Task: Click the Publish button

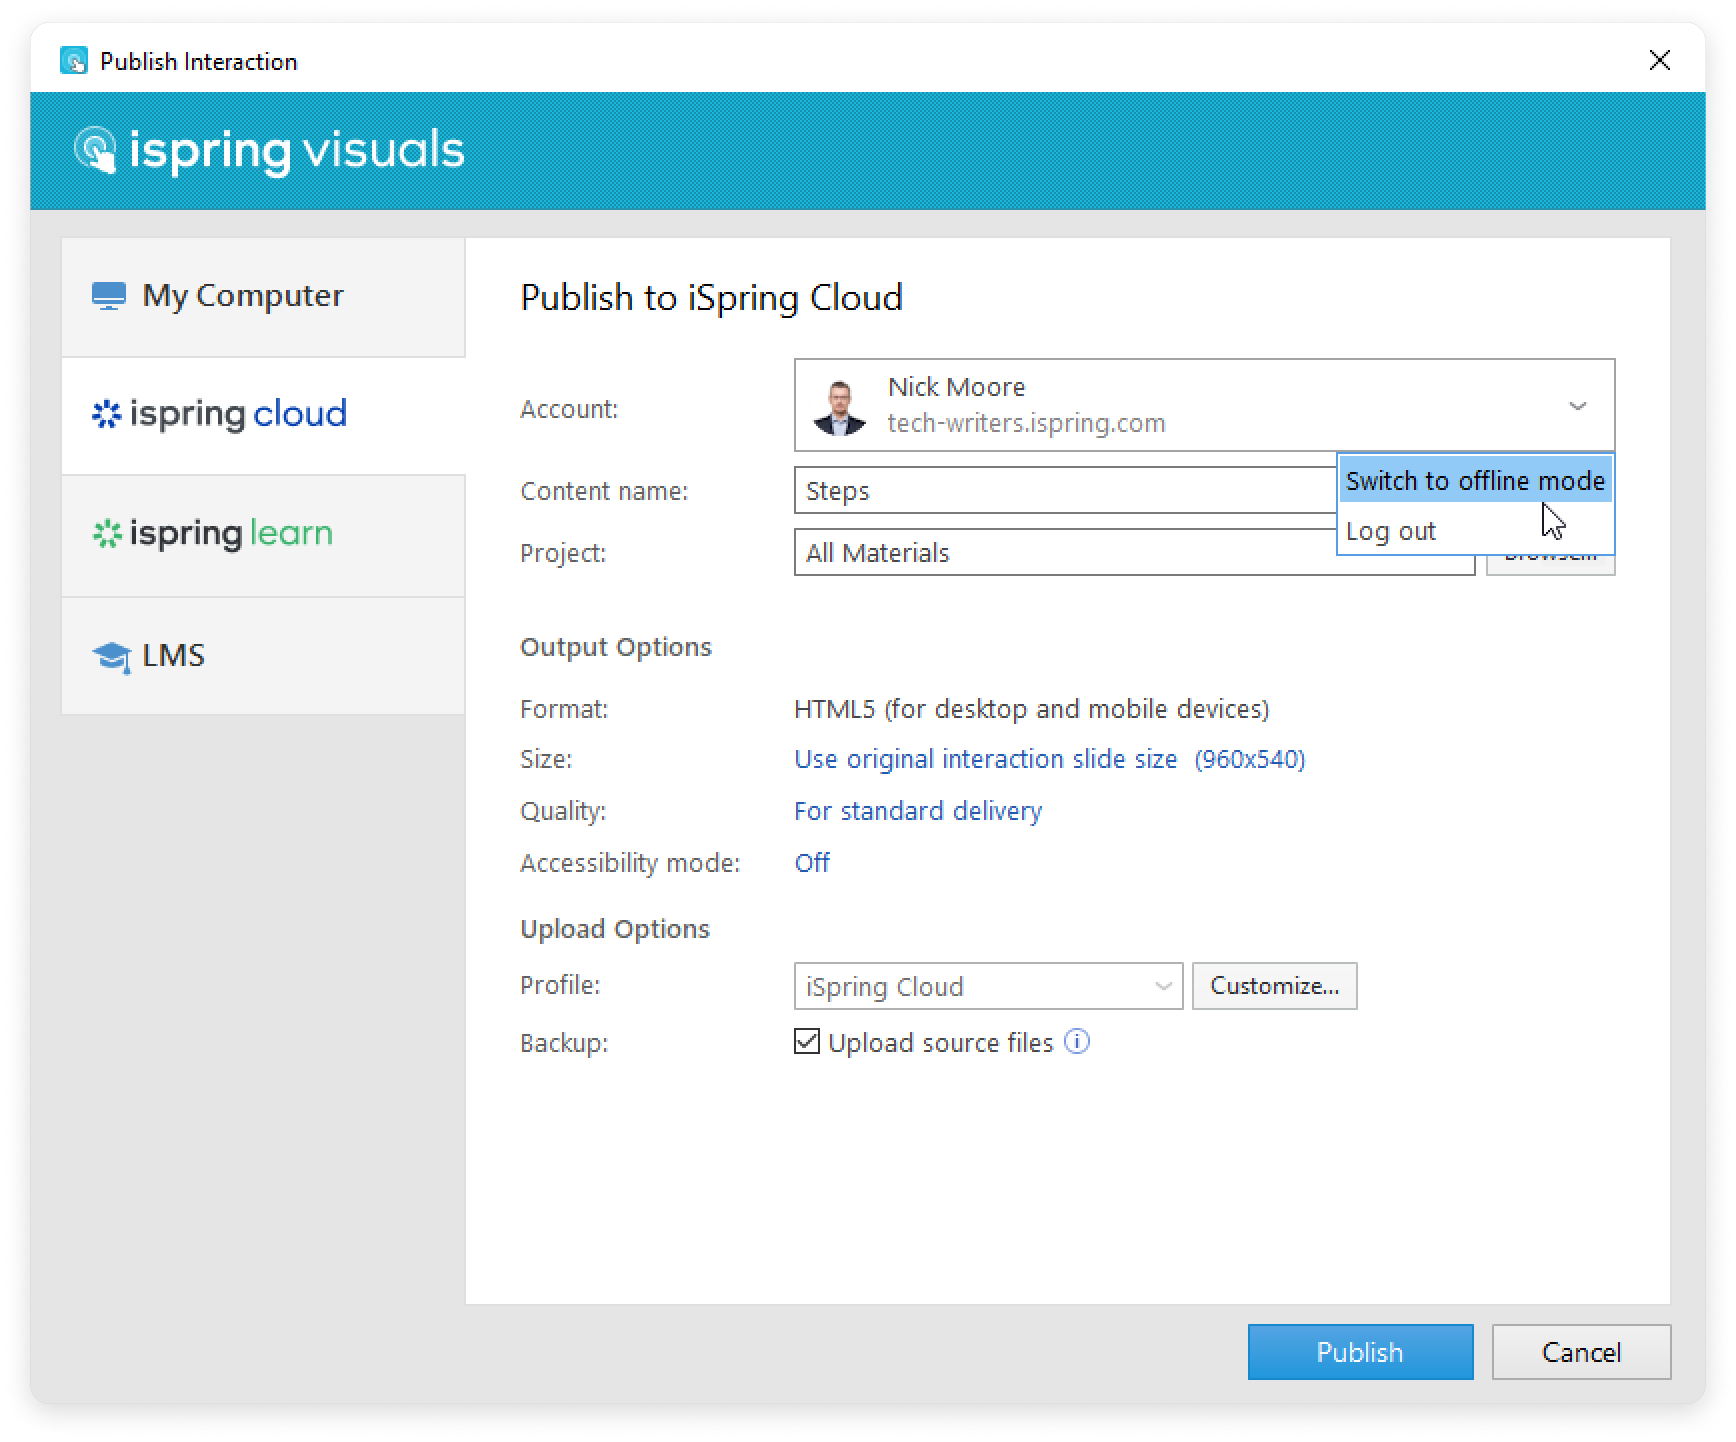Action: click(1360, 1352)
